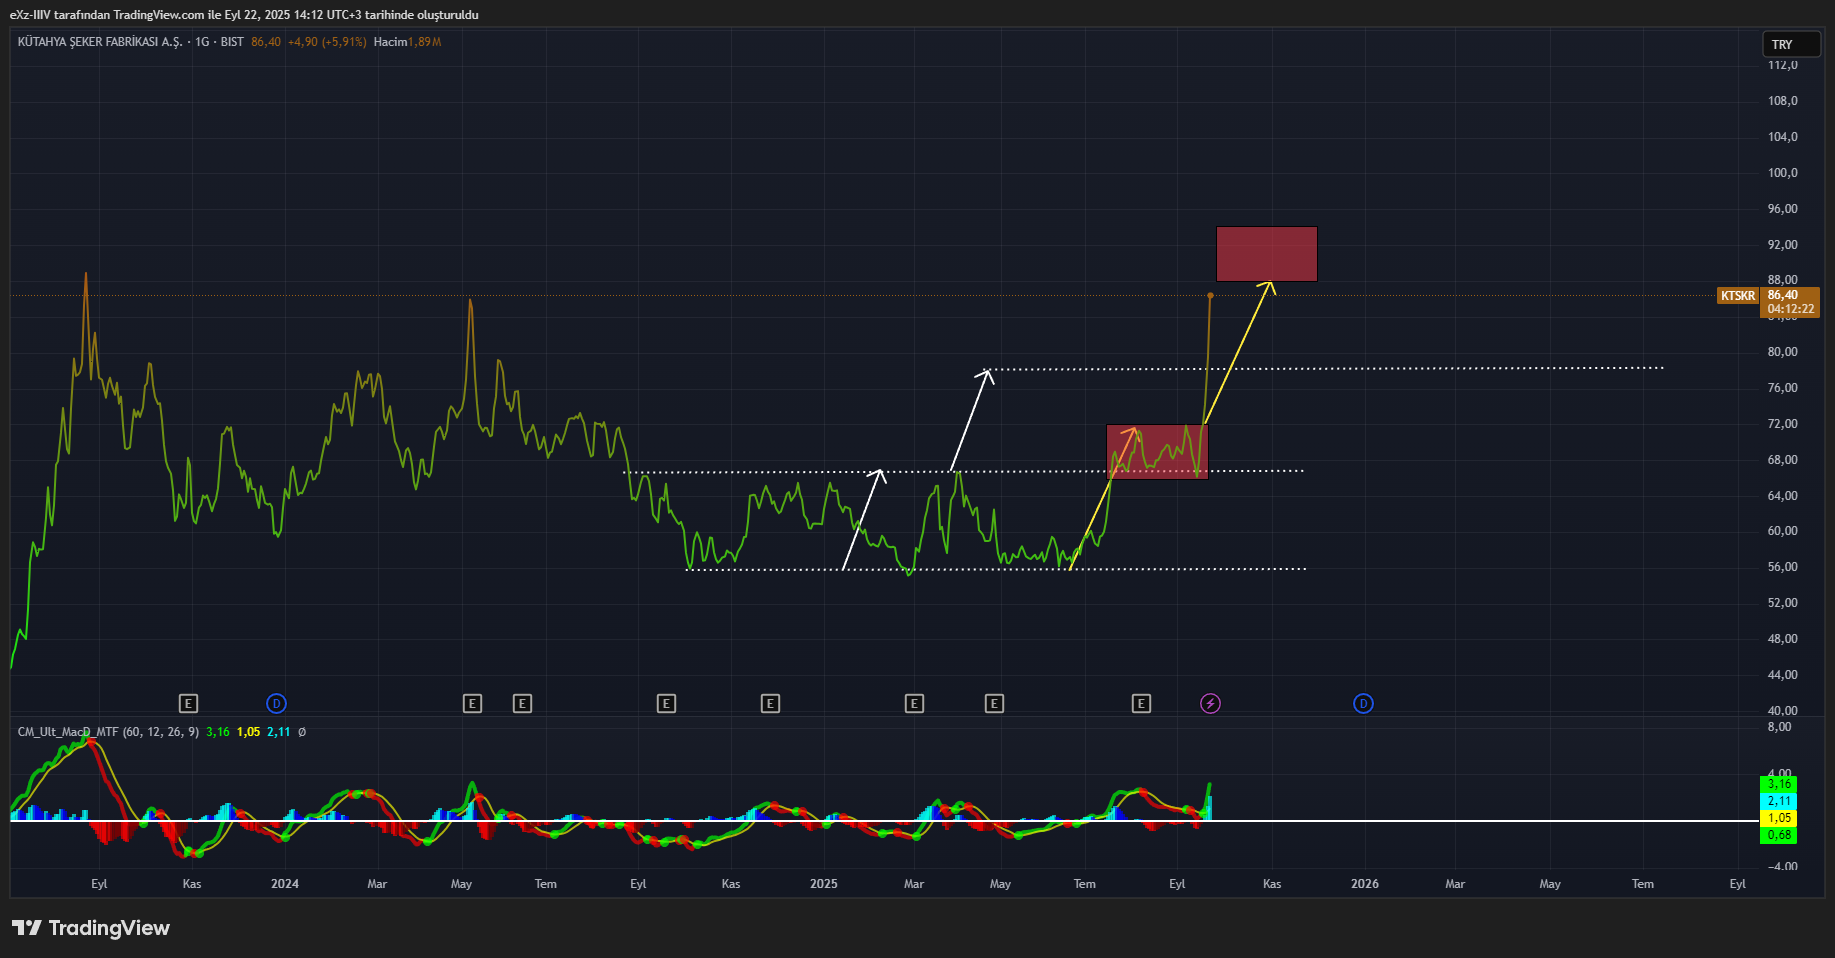Click the green 0,68 value tag
Screen dimensions: 1835x958
point(1779,835)
